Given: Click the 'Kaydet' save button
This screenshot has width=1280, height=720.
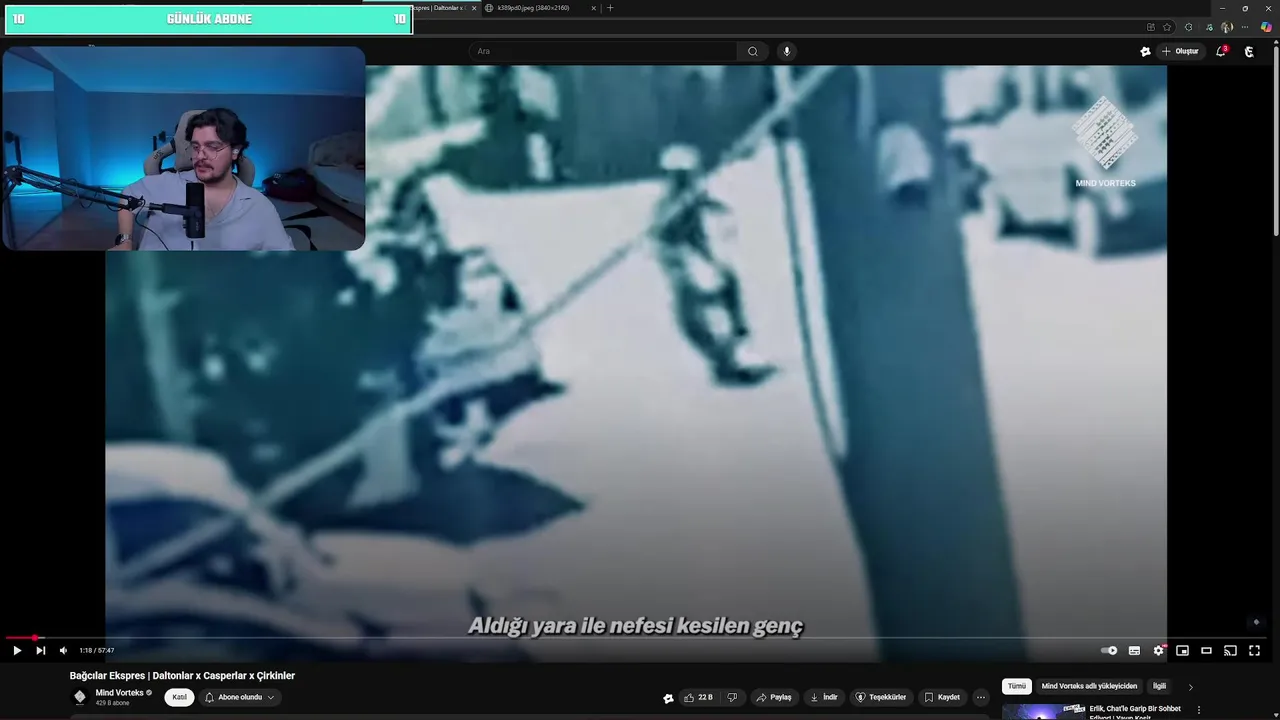Looking at the screenshot, I should pyautogui.click(x=942, y=697).
